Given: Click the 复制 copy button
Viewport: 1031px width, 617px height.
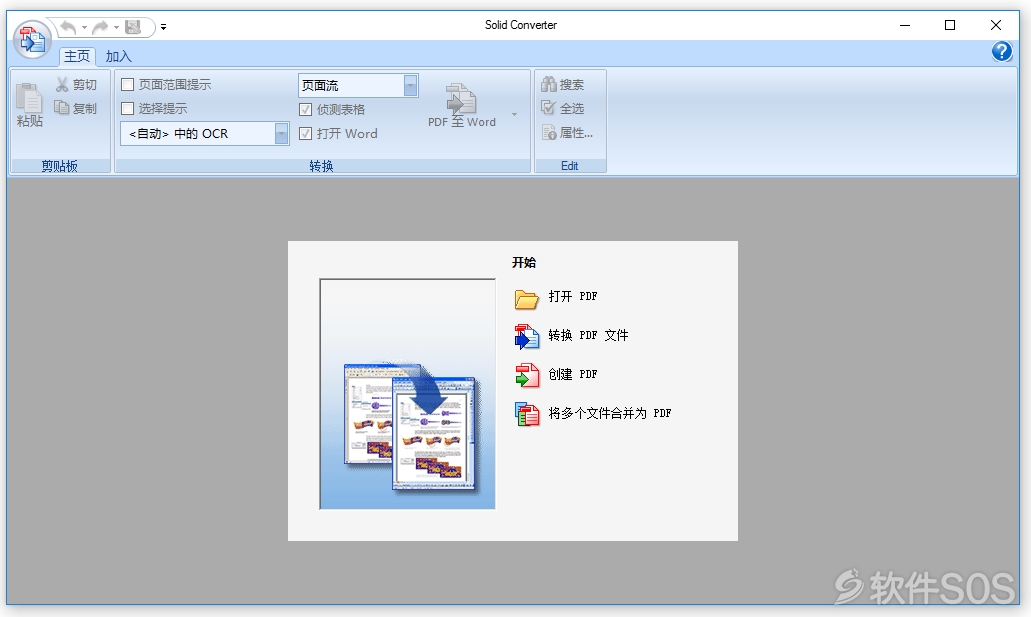Looking at the screenshot, I should 76,108.
